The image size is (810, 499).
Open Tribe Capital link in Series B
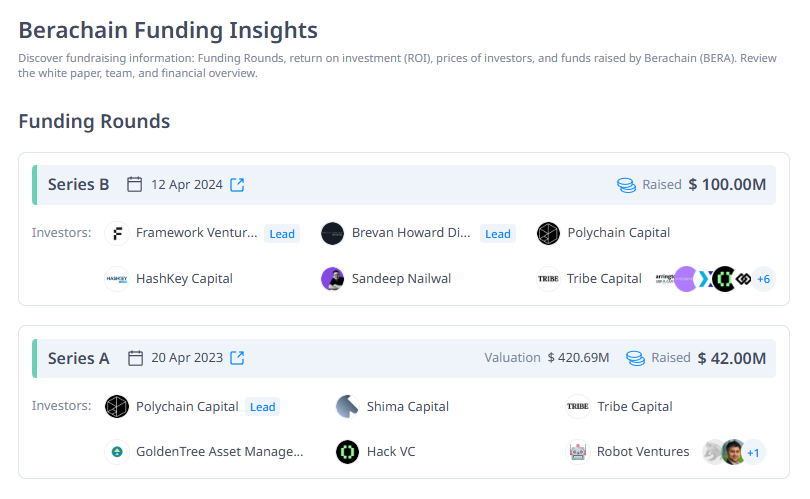click(604, 279)
